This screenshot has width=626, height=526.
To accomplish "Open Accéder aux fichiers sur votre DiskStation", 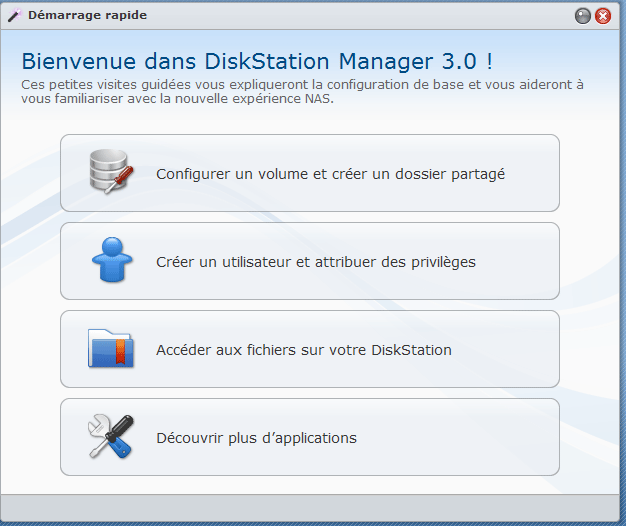I will pos(310,349).
